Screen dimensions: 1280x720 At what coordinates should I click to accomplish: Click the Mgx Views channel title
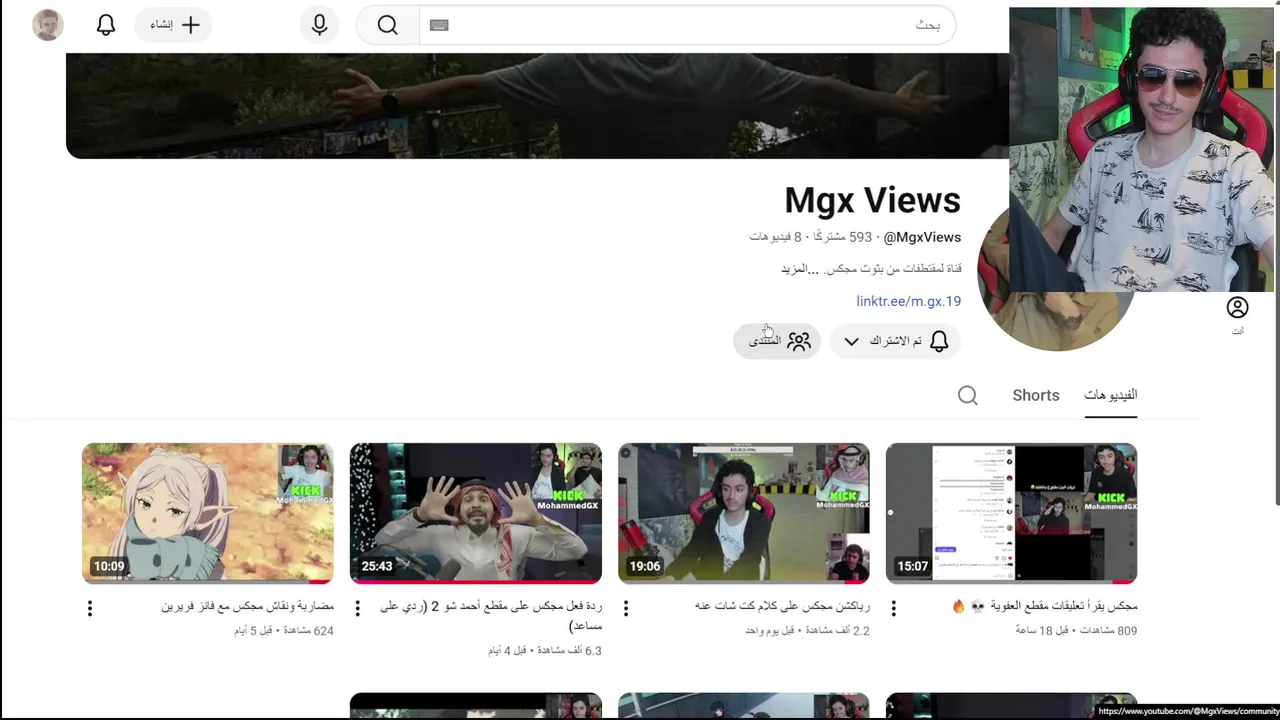click(872, 200)
